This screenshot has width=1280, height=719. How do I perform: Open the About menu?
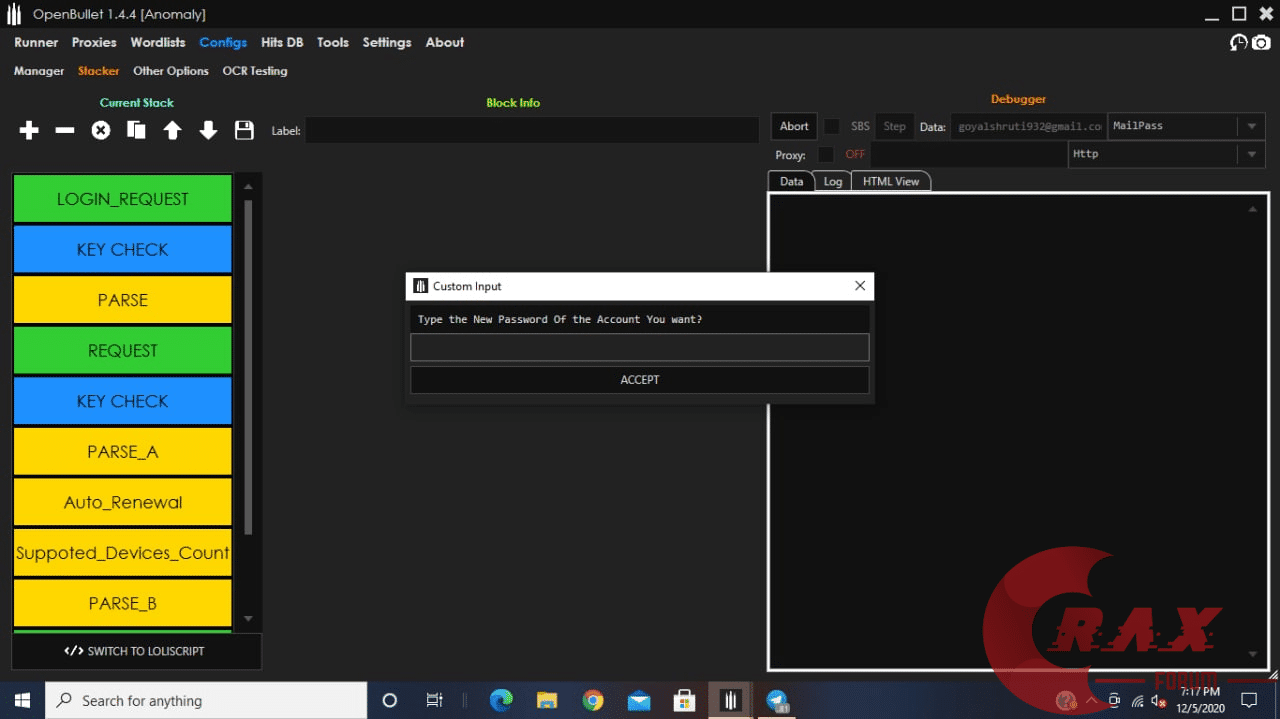[445, 42]
